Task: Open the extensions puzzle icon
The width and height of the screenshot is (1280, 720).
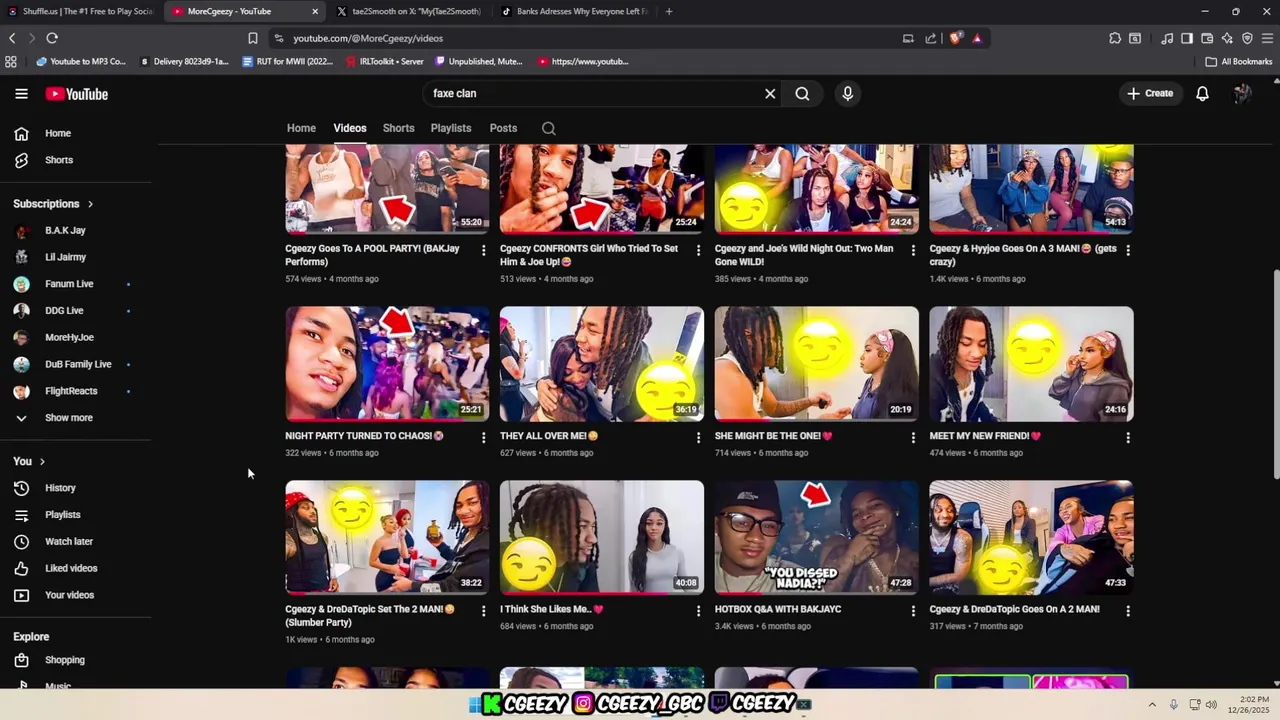Action: pos(1115,38)
